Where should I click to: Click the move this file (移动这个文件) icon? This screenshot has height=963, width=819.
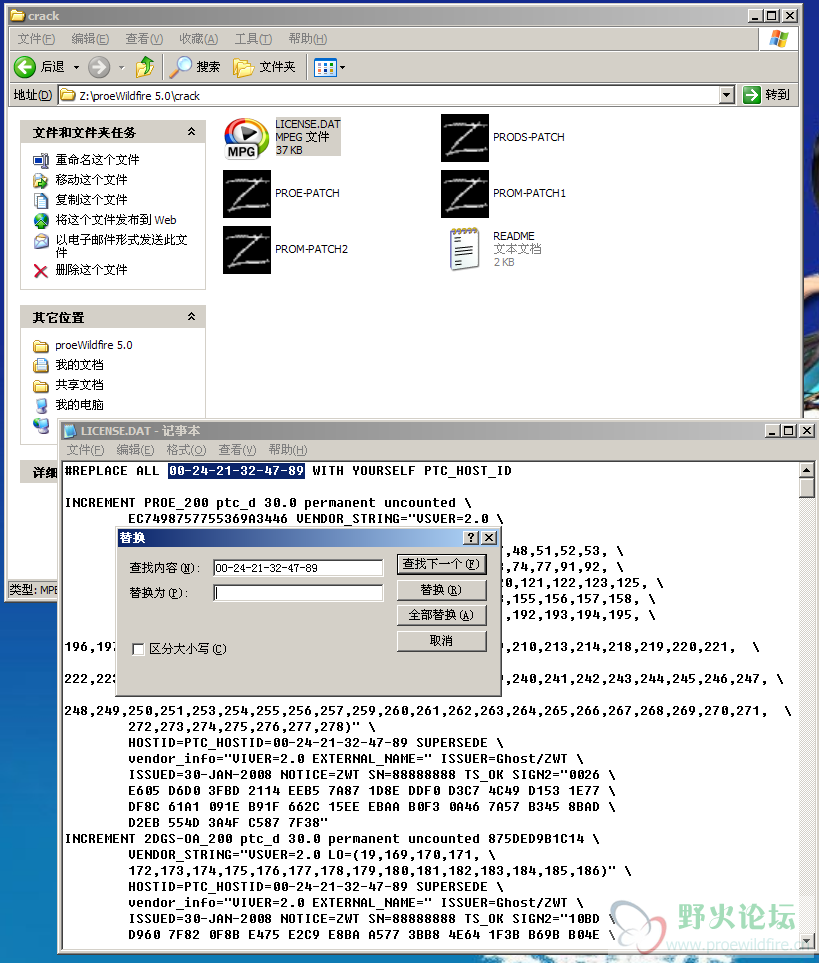[x=41, y=180]
